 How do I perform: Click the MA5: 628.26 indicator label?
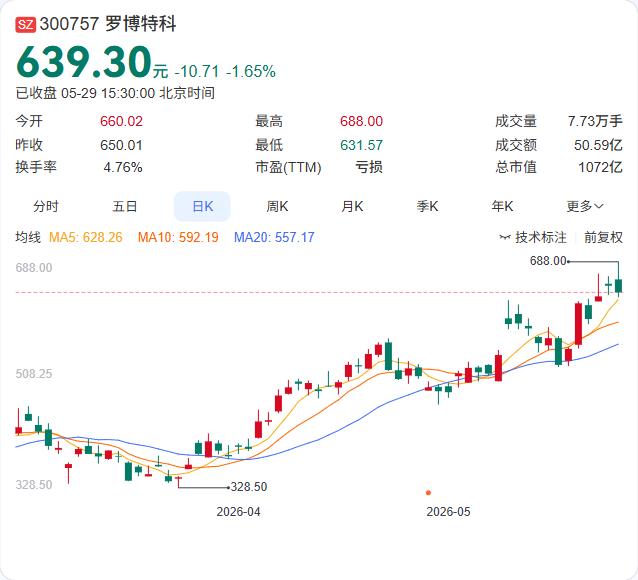[85, 237]
